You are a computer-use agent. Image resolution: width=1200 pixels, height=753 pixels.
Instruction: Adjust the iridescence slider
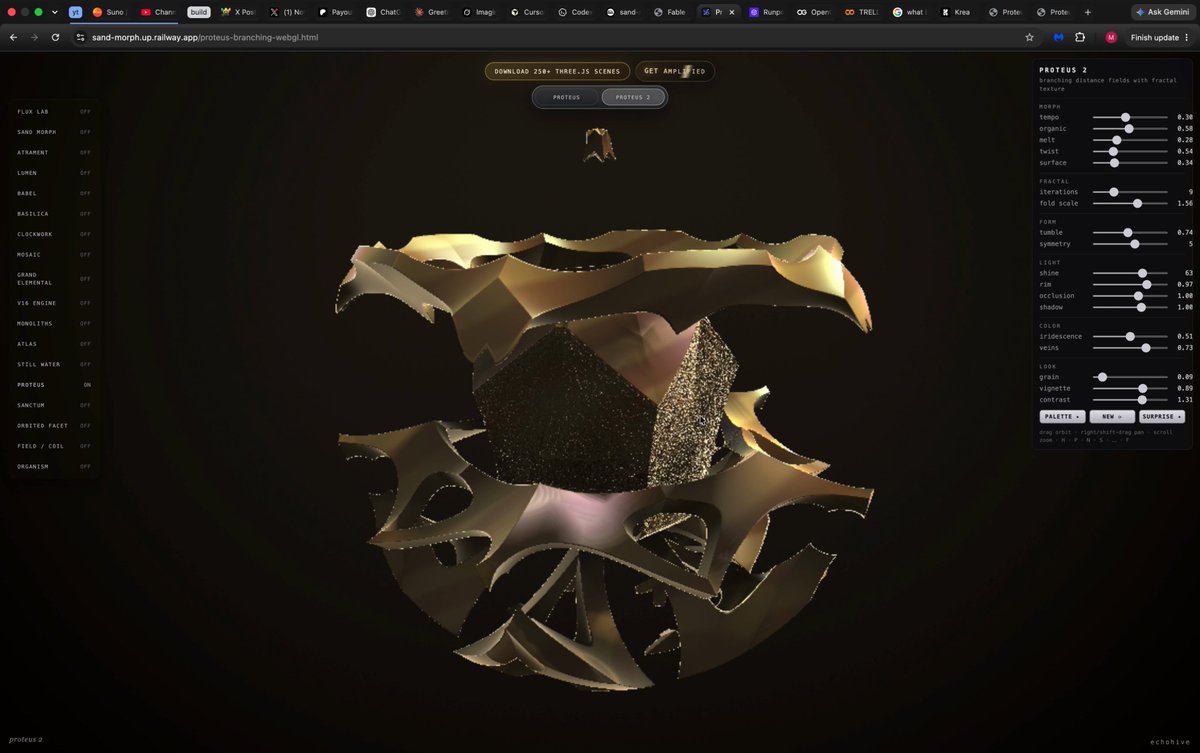tap(1130, 336)
